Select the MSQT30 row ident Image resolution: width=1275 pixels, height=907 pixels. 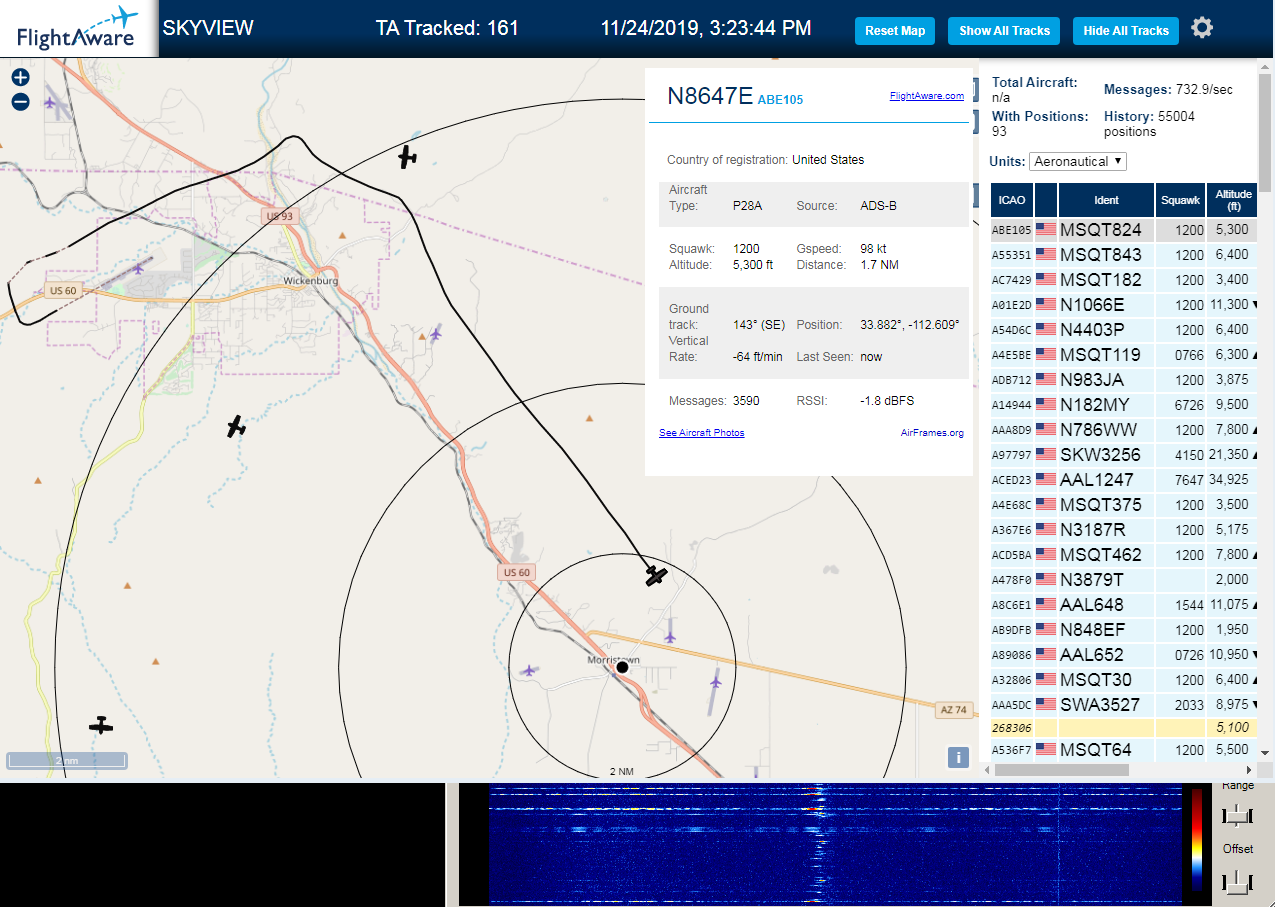1096,680
